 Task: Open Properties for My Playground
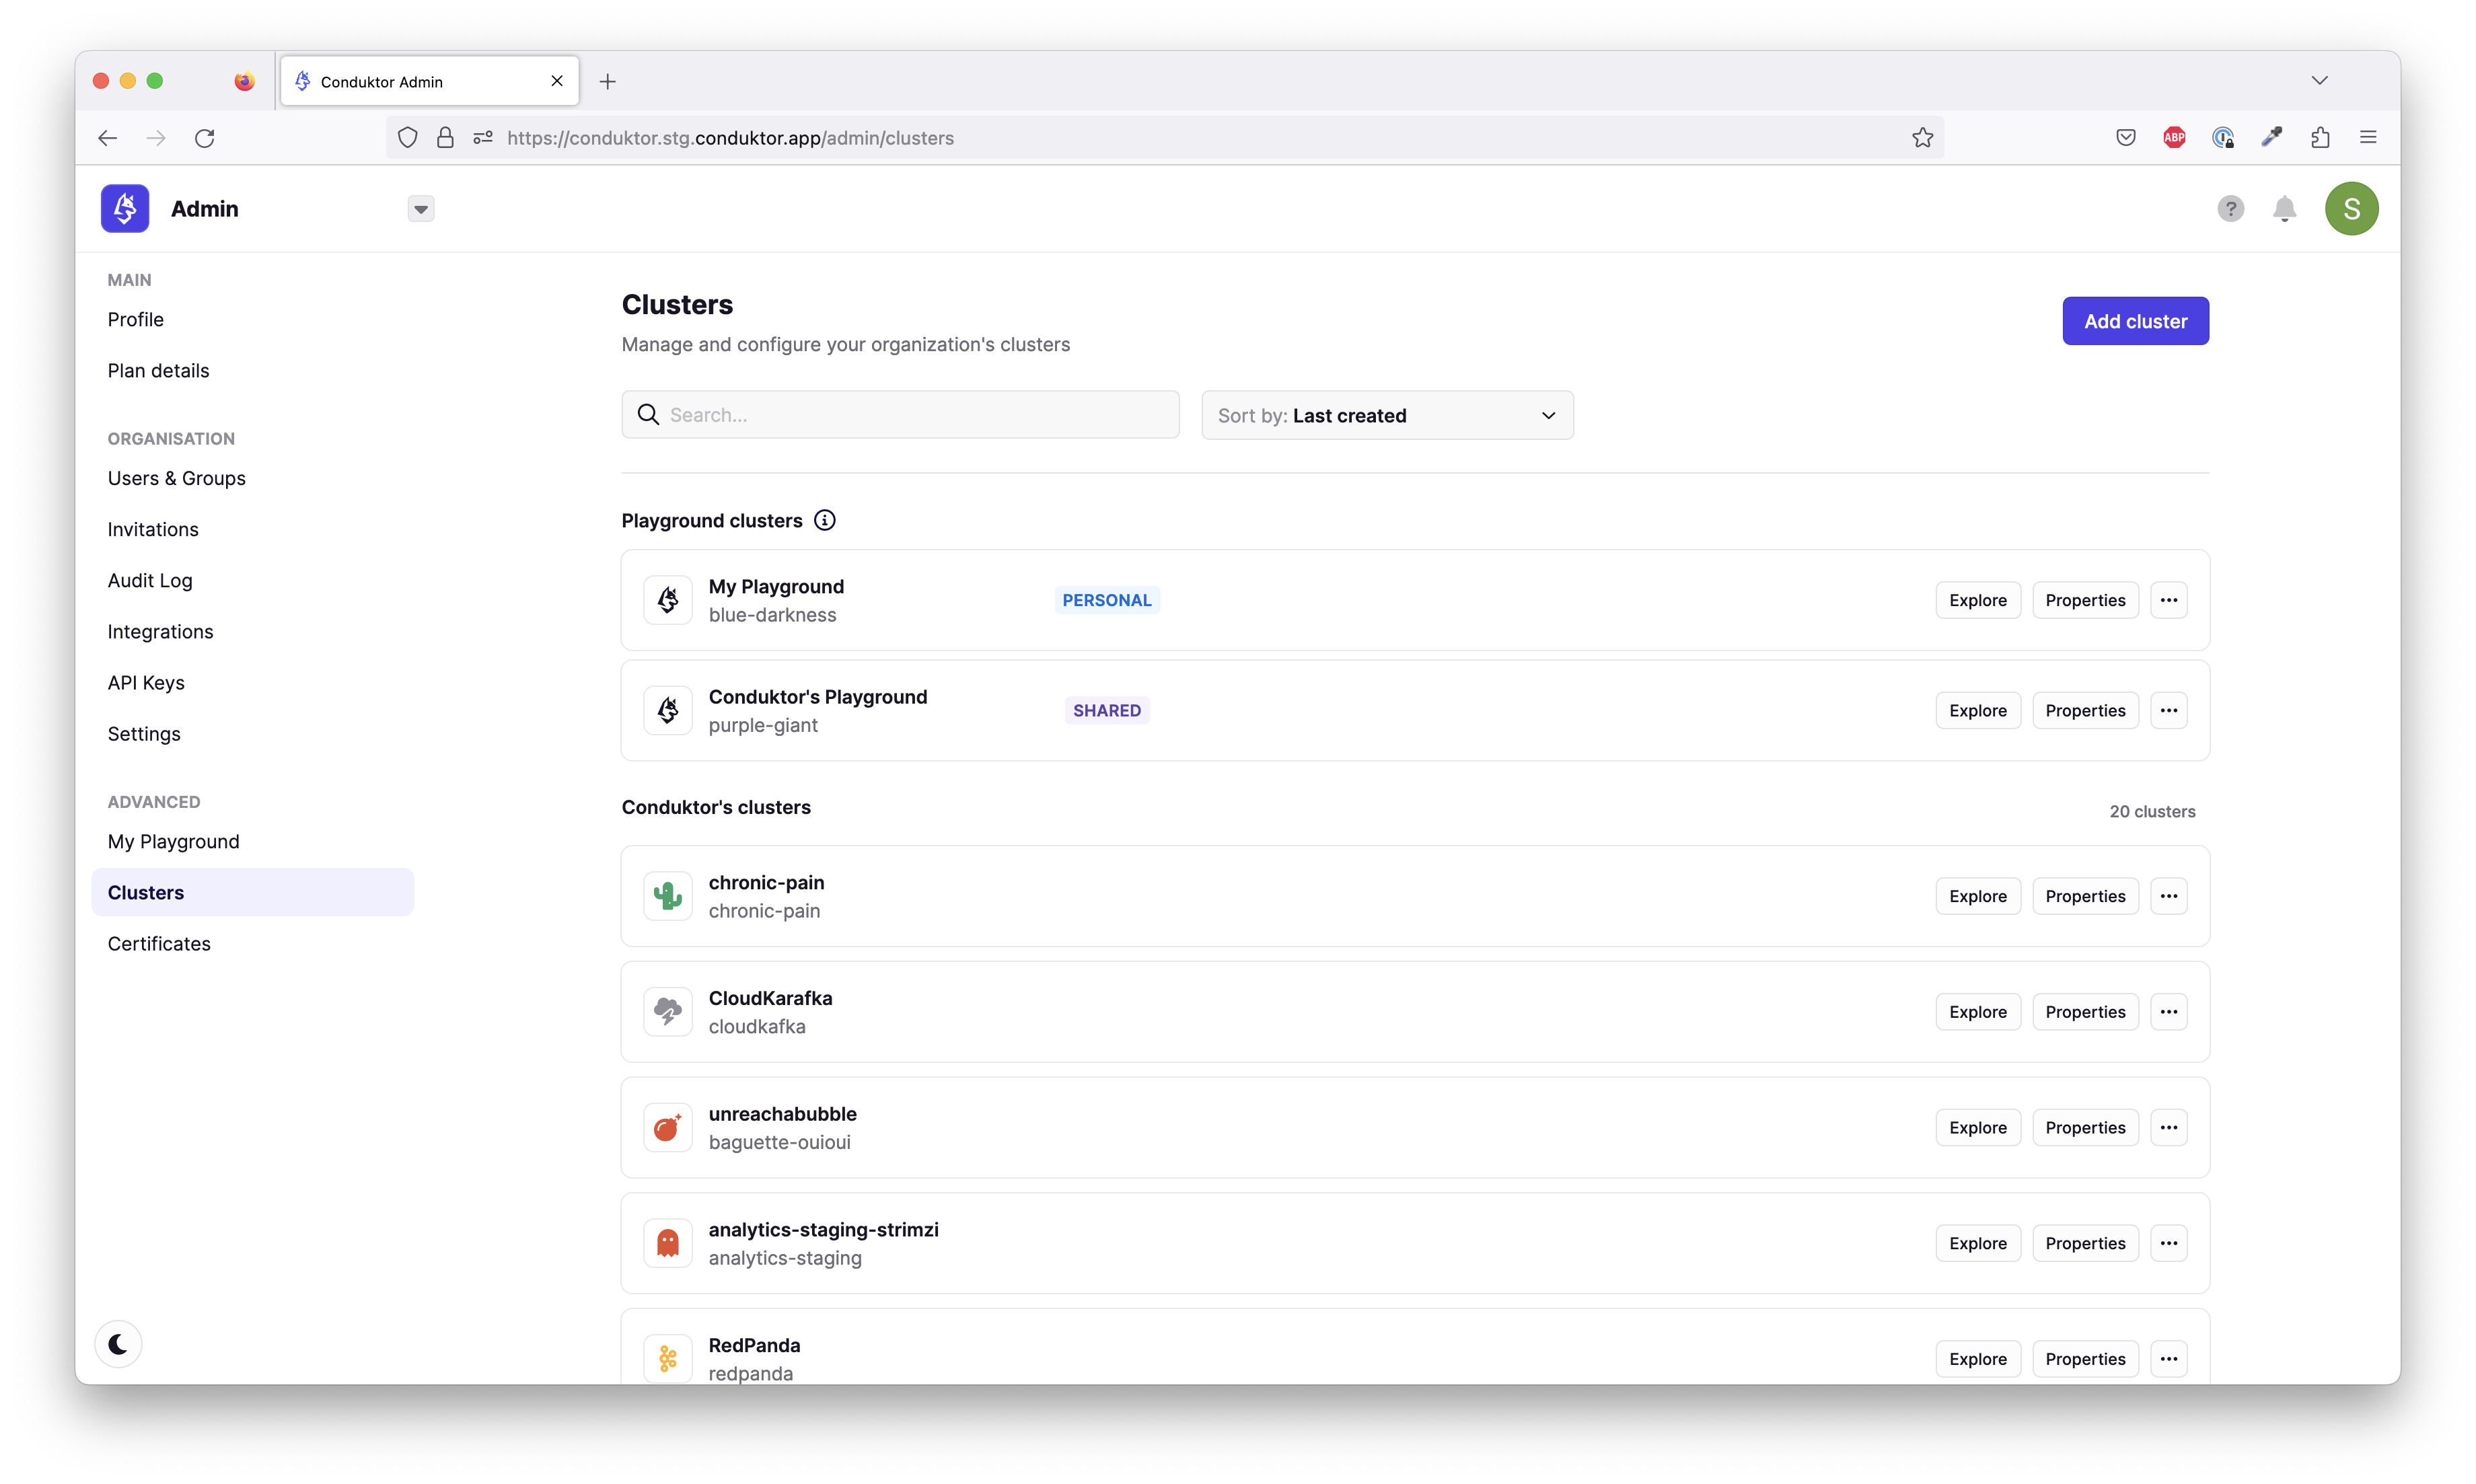click(2085, 600)
